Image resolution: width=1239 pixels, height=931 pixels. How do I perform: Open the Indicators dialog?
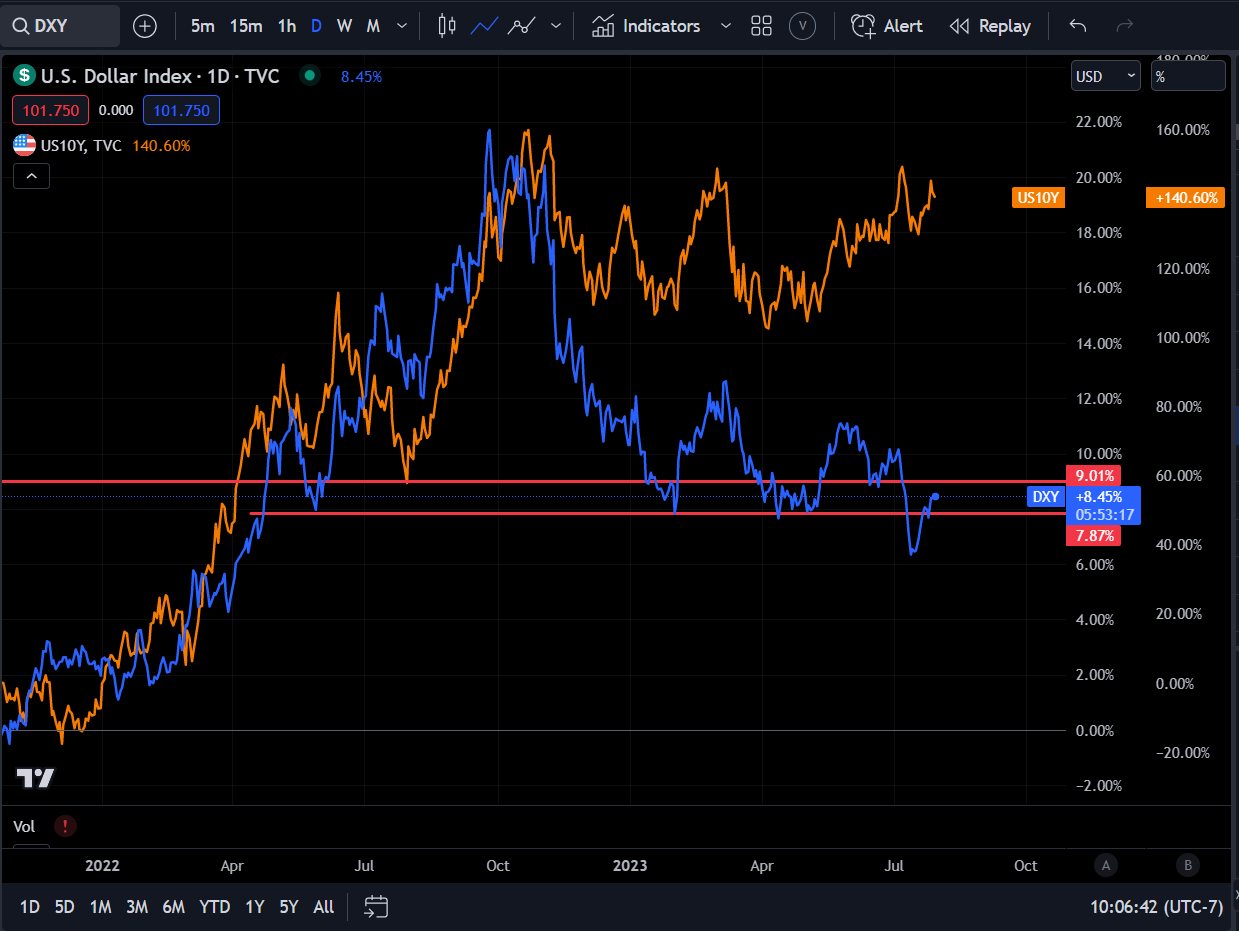[646, 26]
